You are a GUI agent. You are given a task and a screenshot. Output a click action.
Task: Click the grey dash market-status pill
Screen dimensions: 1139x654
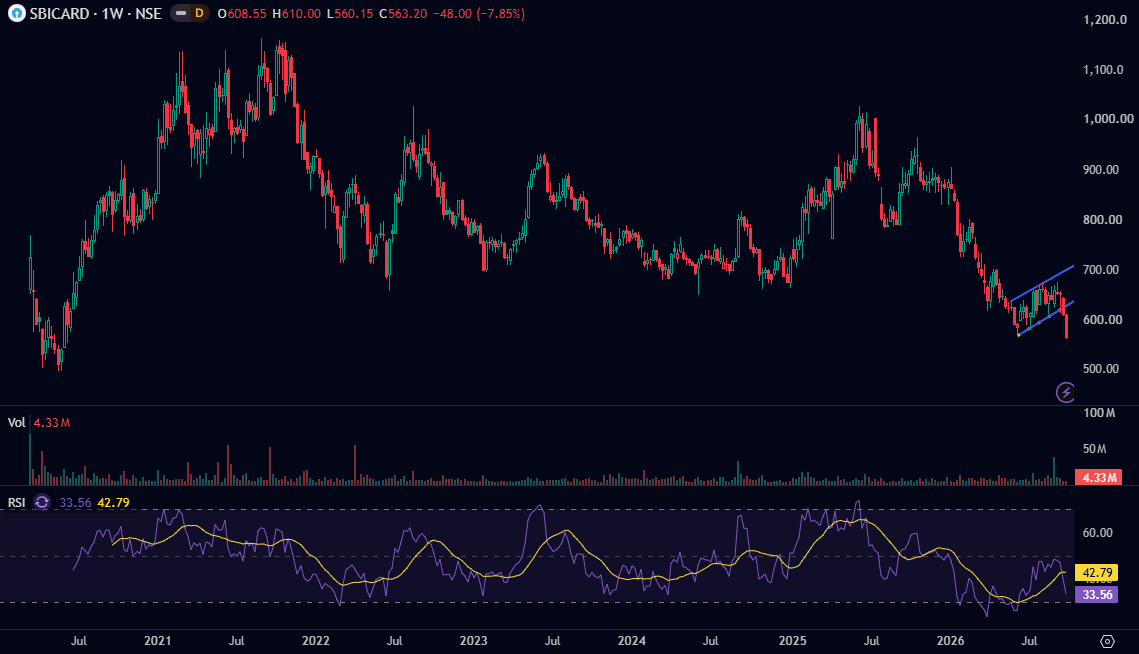180,13
